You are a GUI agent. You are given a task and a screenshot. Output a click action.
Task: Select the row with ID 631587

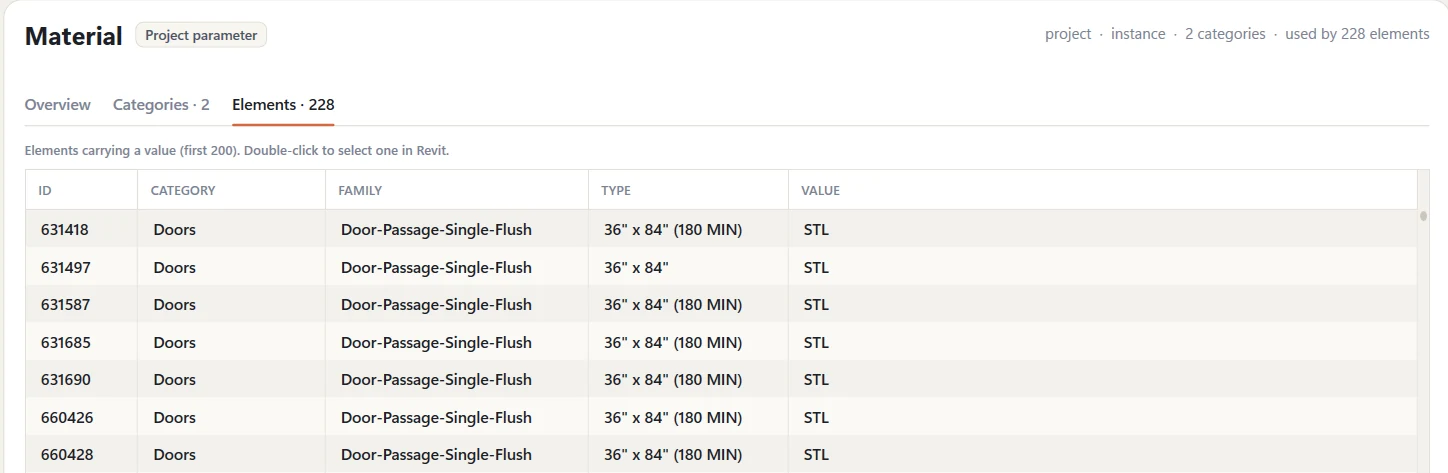click(x=721, y=304)
